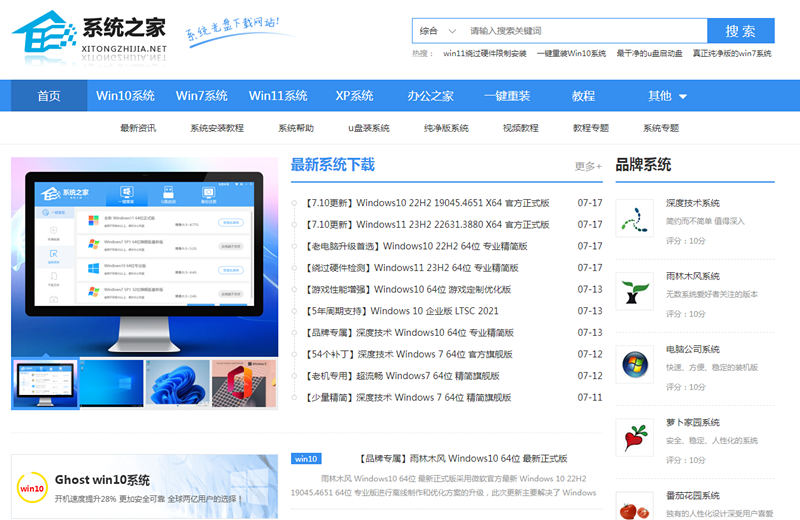
Task: Open 雨林木风 Windows10 64位 最新正式版 article
Action: point(463,459)
